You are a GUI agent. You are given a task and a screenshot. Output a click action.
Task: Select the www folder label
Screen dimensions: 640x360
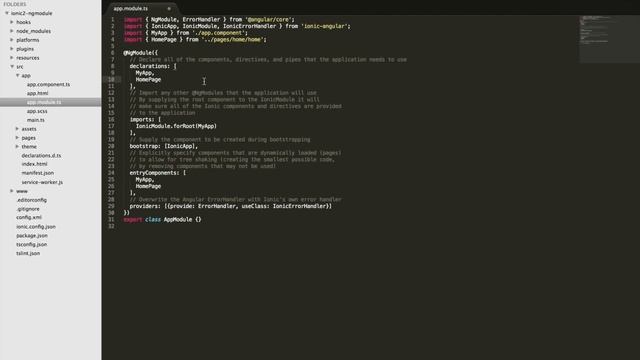[x=22, y=191]
